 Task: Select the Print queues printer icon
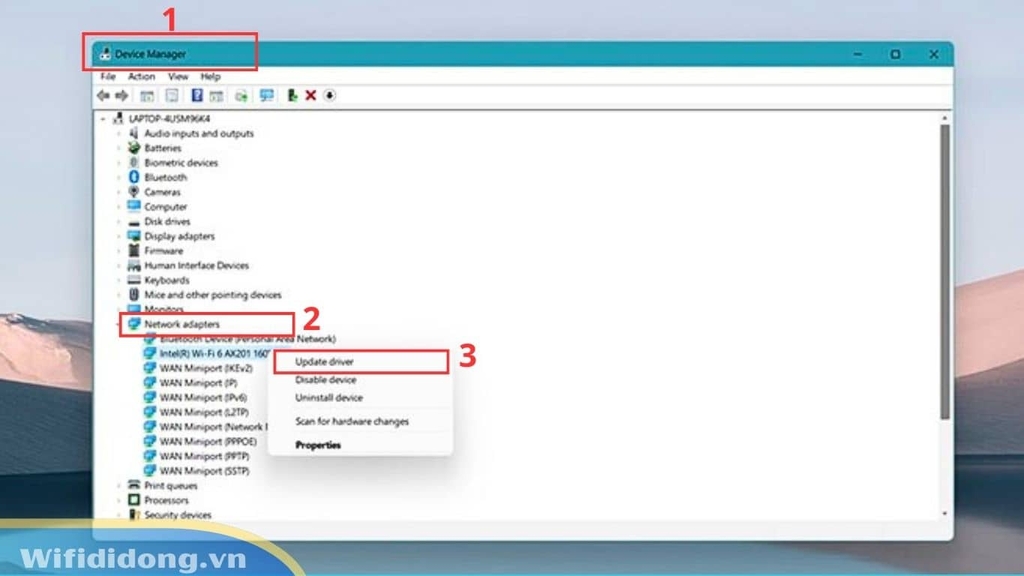(134, 485)
